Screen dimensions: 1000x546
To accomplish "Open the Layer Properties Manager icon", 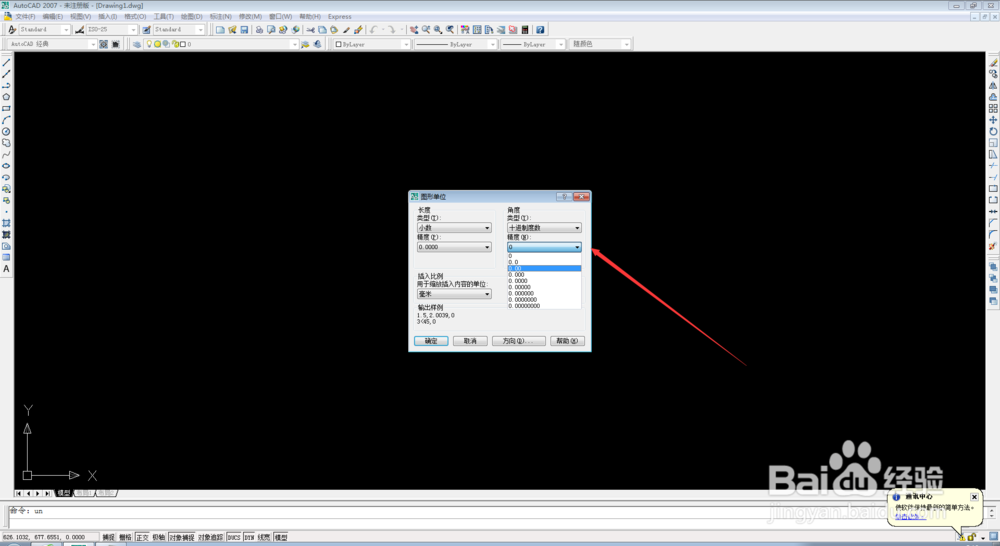I will click(136, 44).
